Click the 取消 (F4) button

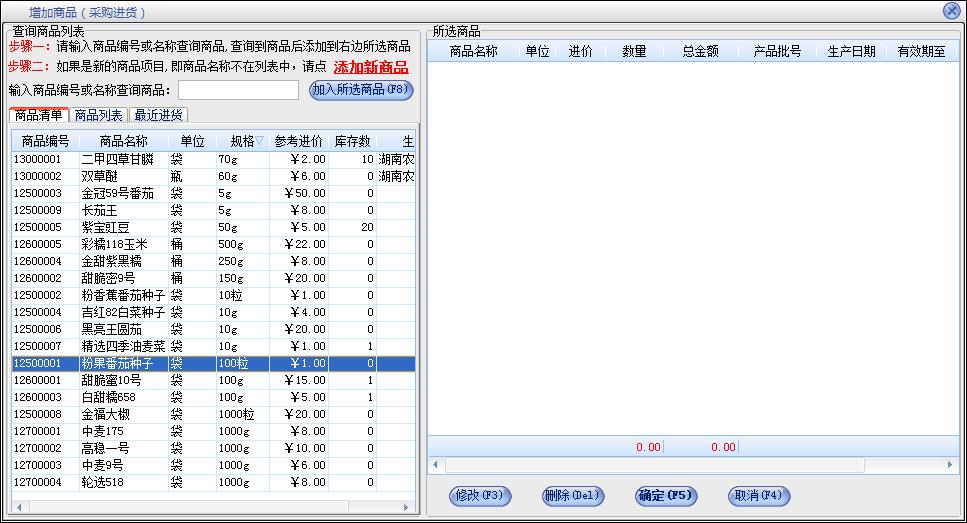pos(759,495)
